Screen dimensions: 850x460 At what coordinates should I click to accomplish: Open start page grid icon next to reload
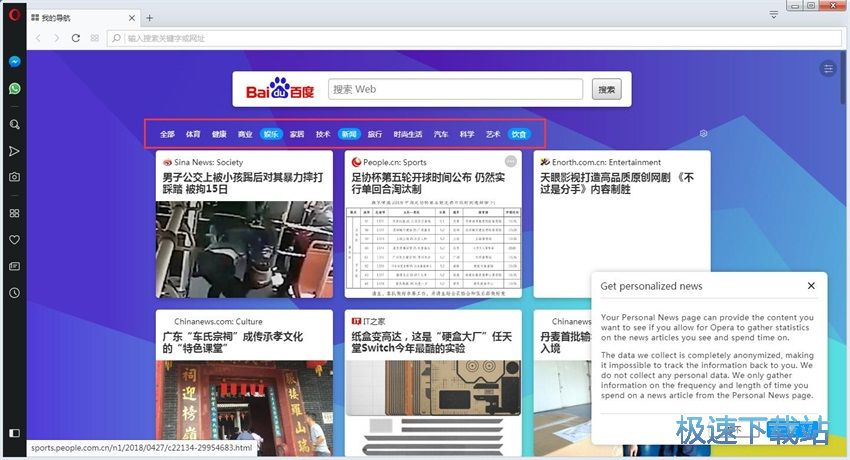[95, 38]
